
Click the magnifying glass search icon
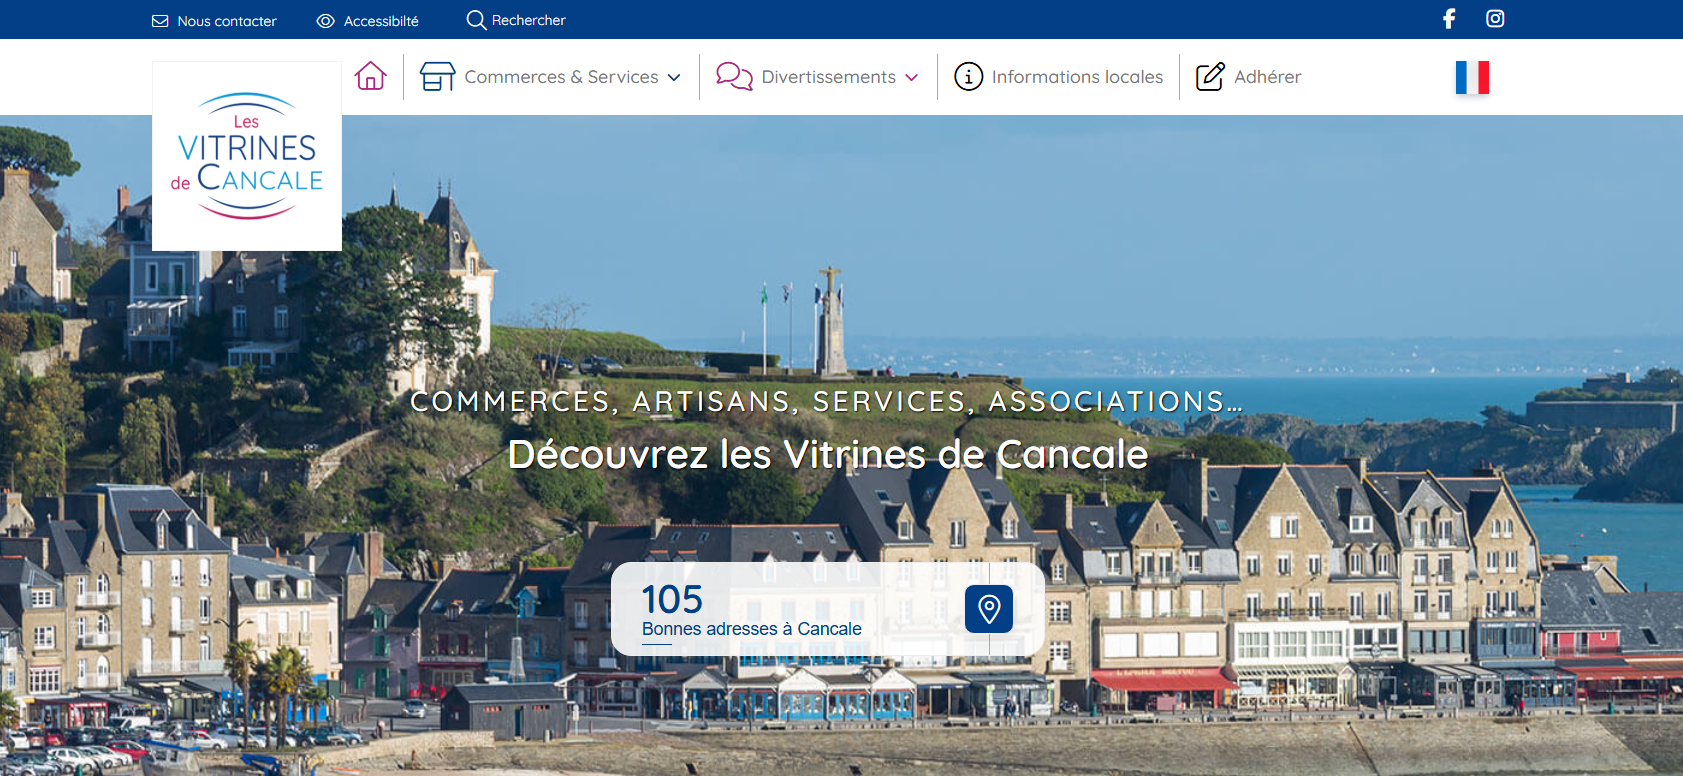point(476,20)
